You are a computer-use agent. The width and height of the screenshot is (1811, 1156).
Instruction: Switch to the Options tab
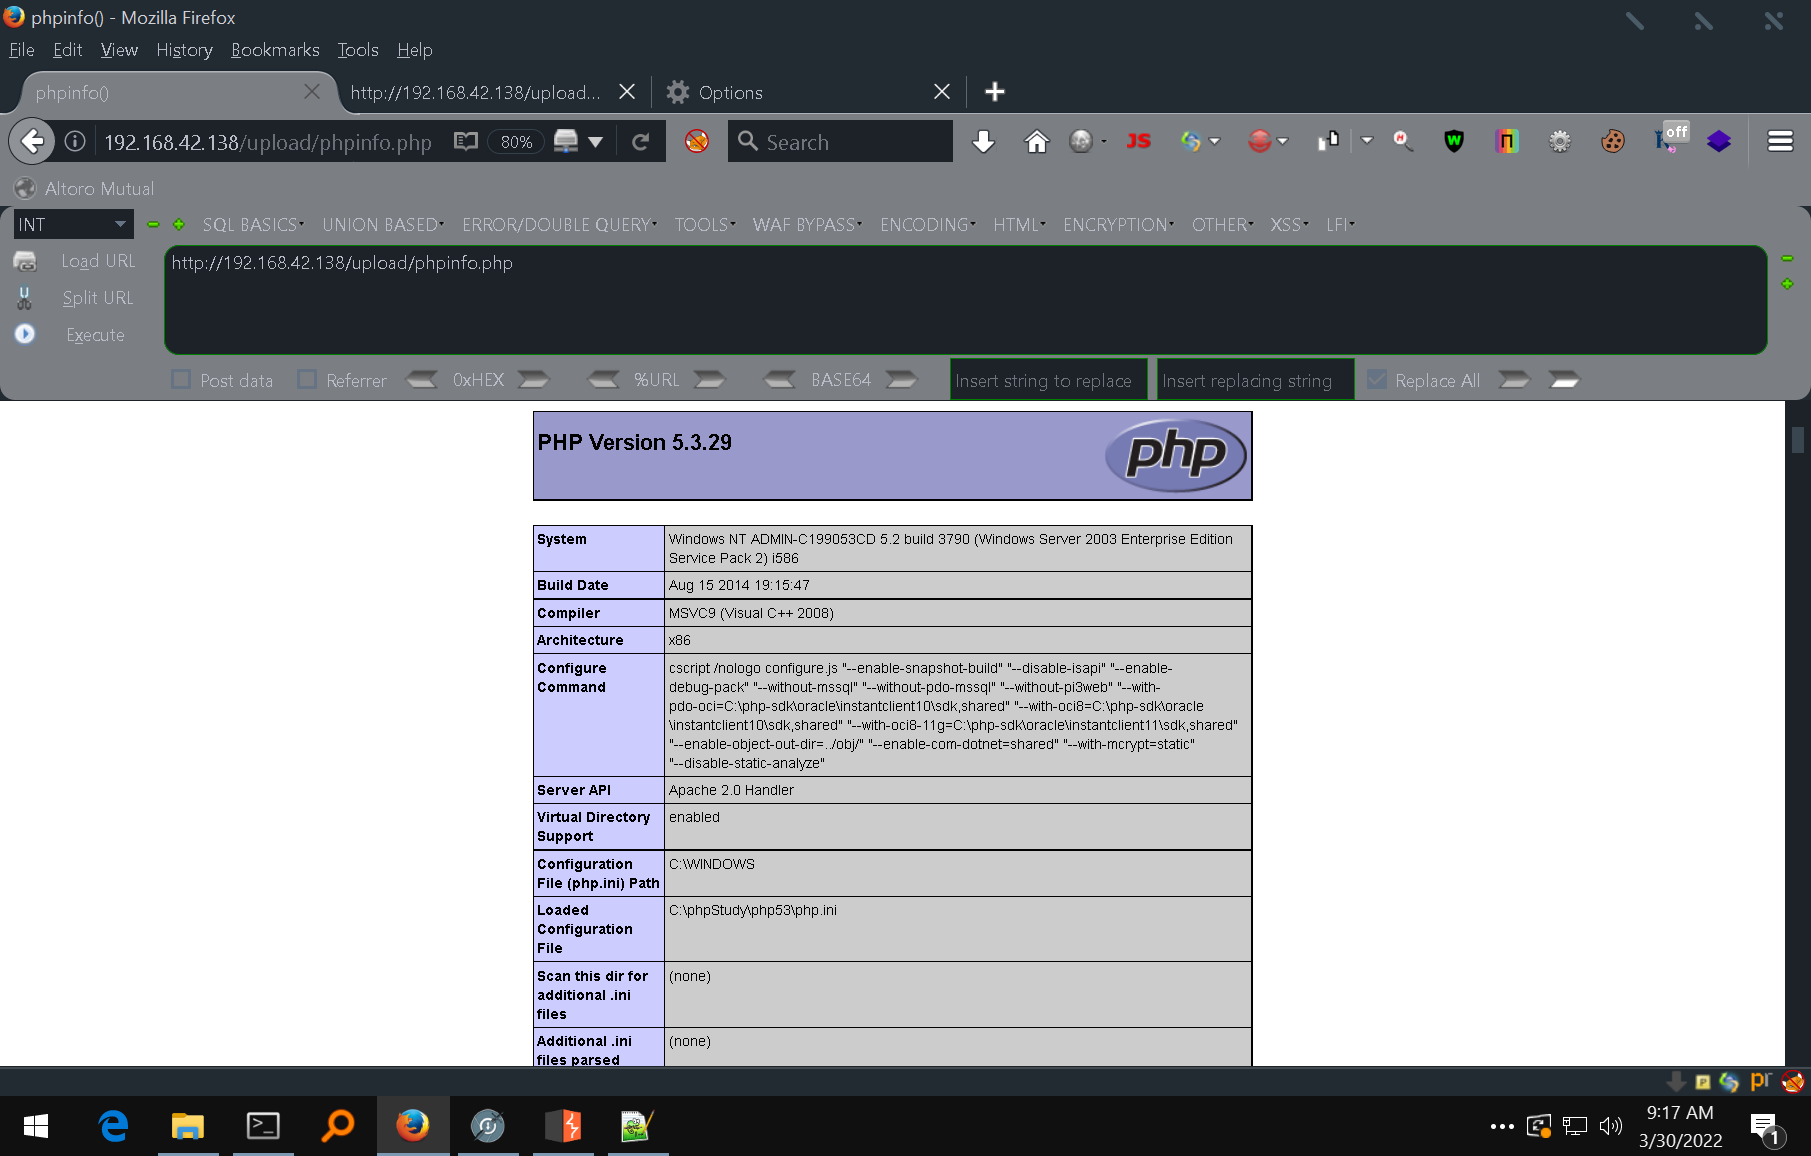click(x=730, y=92)
